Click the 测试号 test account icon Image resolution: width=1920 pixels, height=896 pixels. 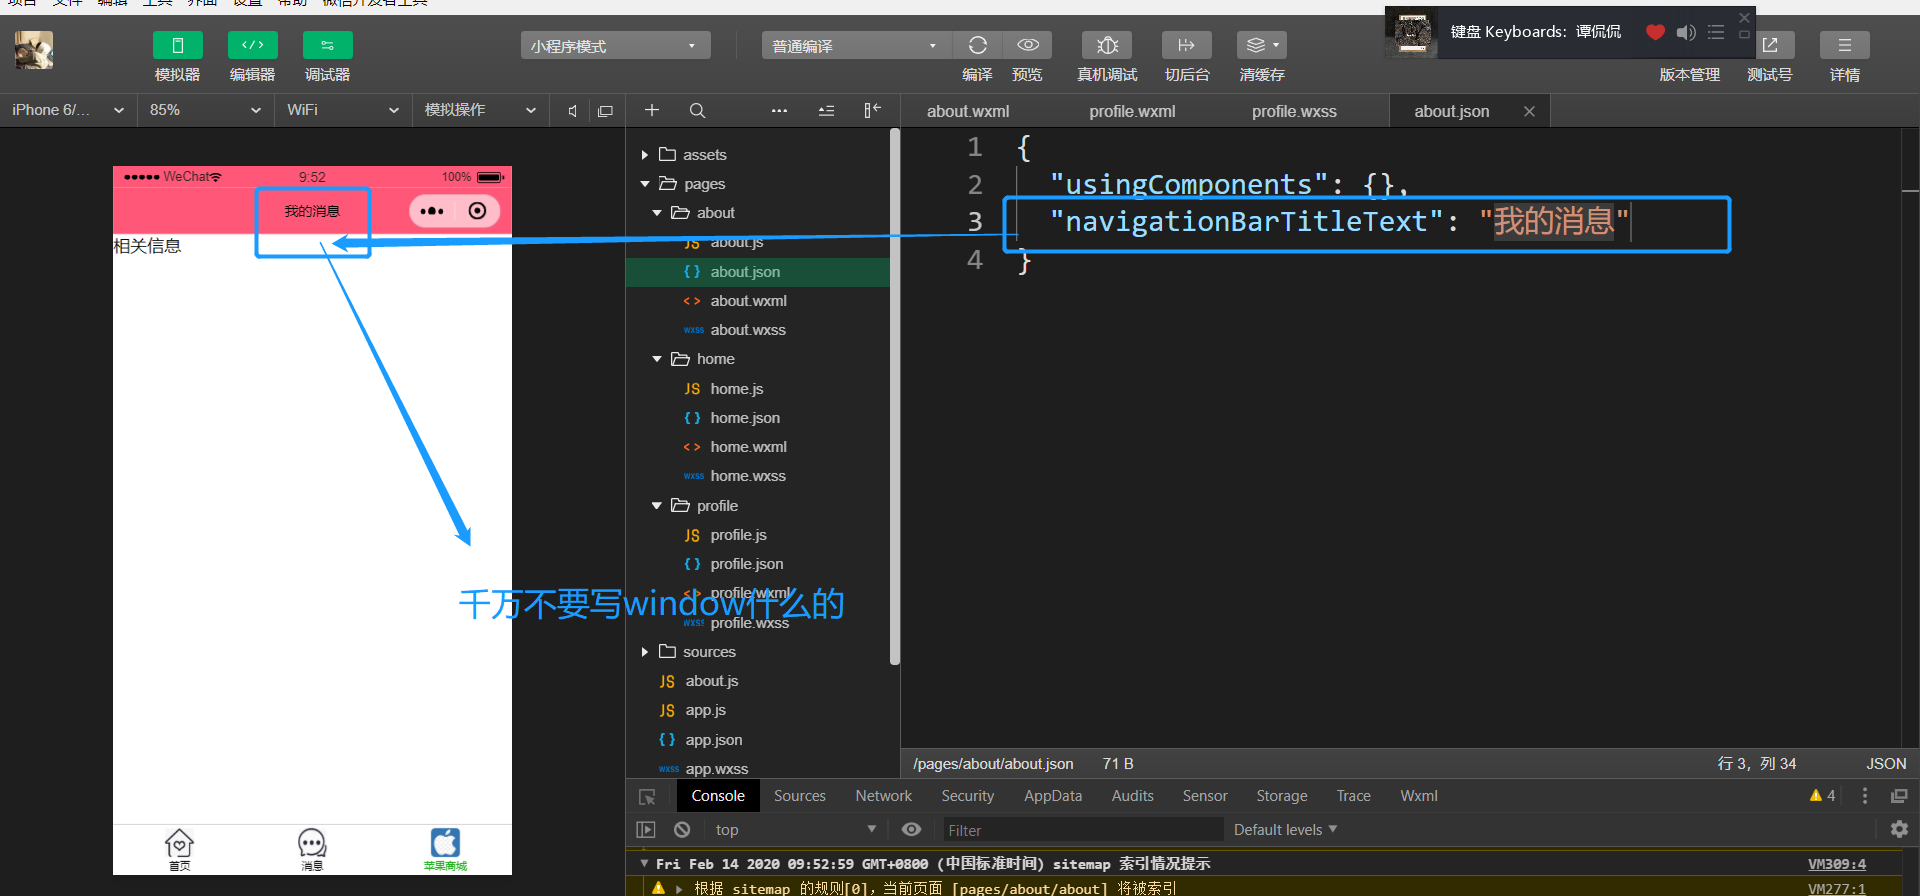[1770, 46]
